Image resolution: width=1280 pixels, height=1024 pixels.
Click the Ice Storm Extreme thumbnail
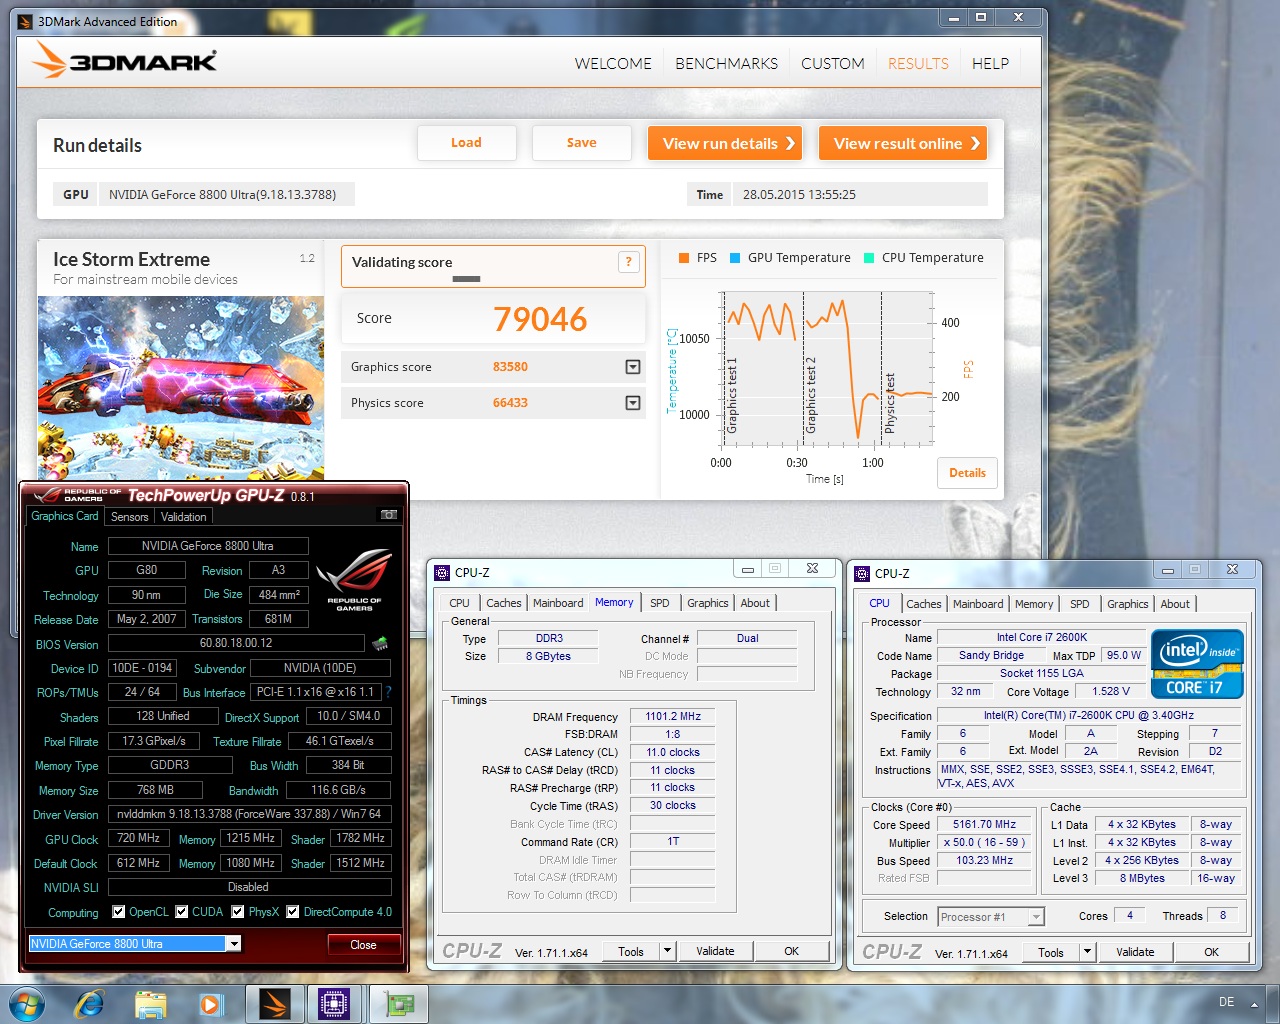(x=181, y=388)
